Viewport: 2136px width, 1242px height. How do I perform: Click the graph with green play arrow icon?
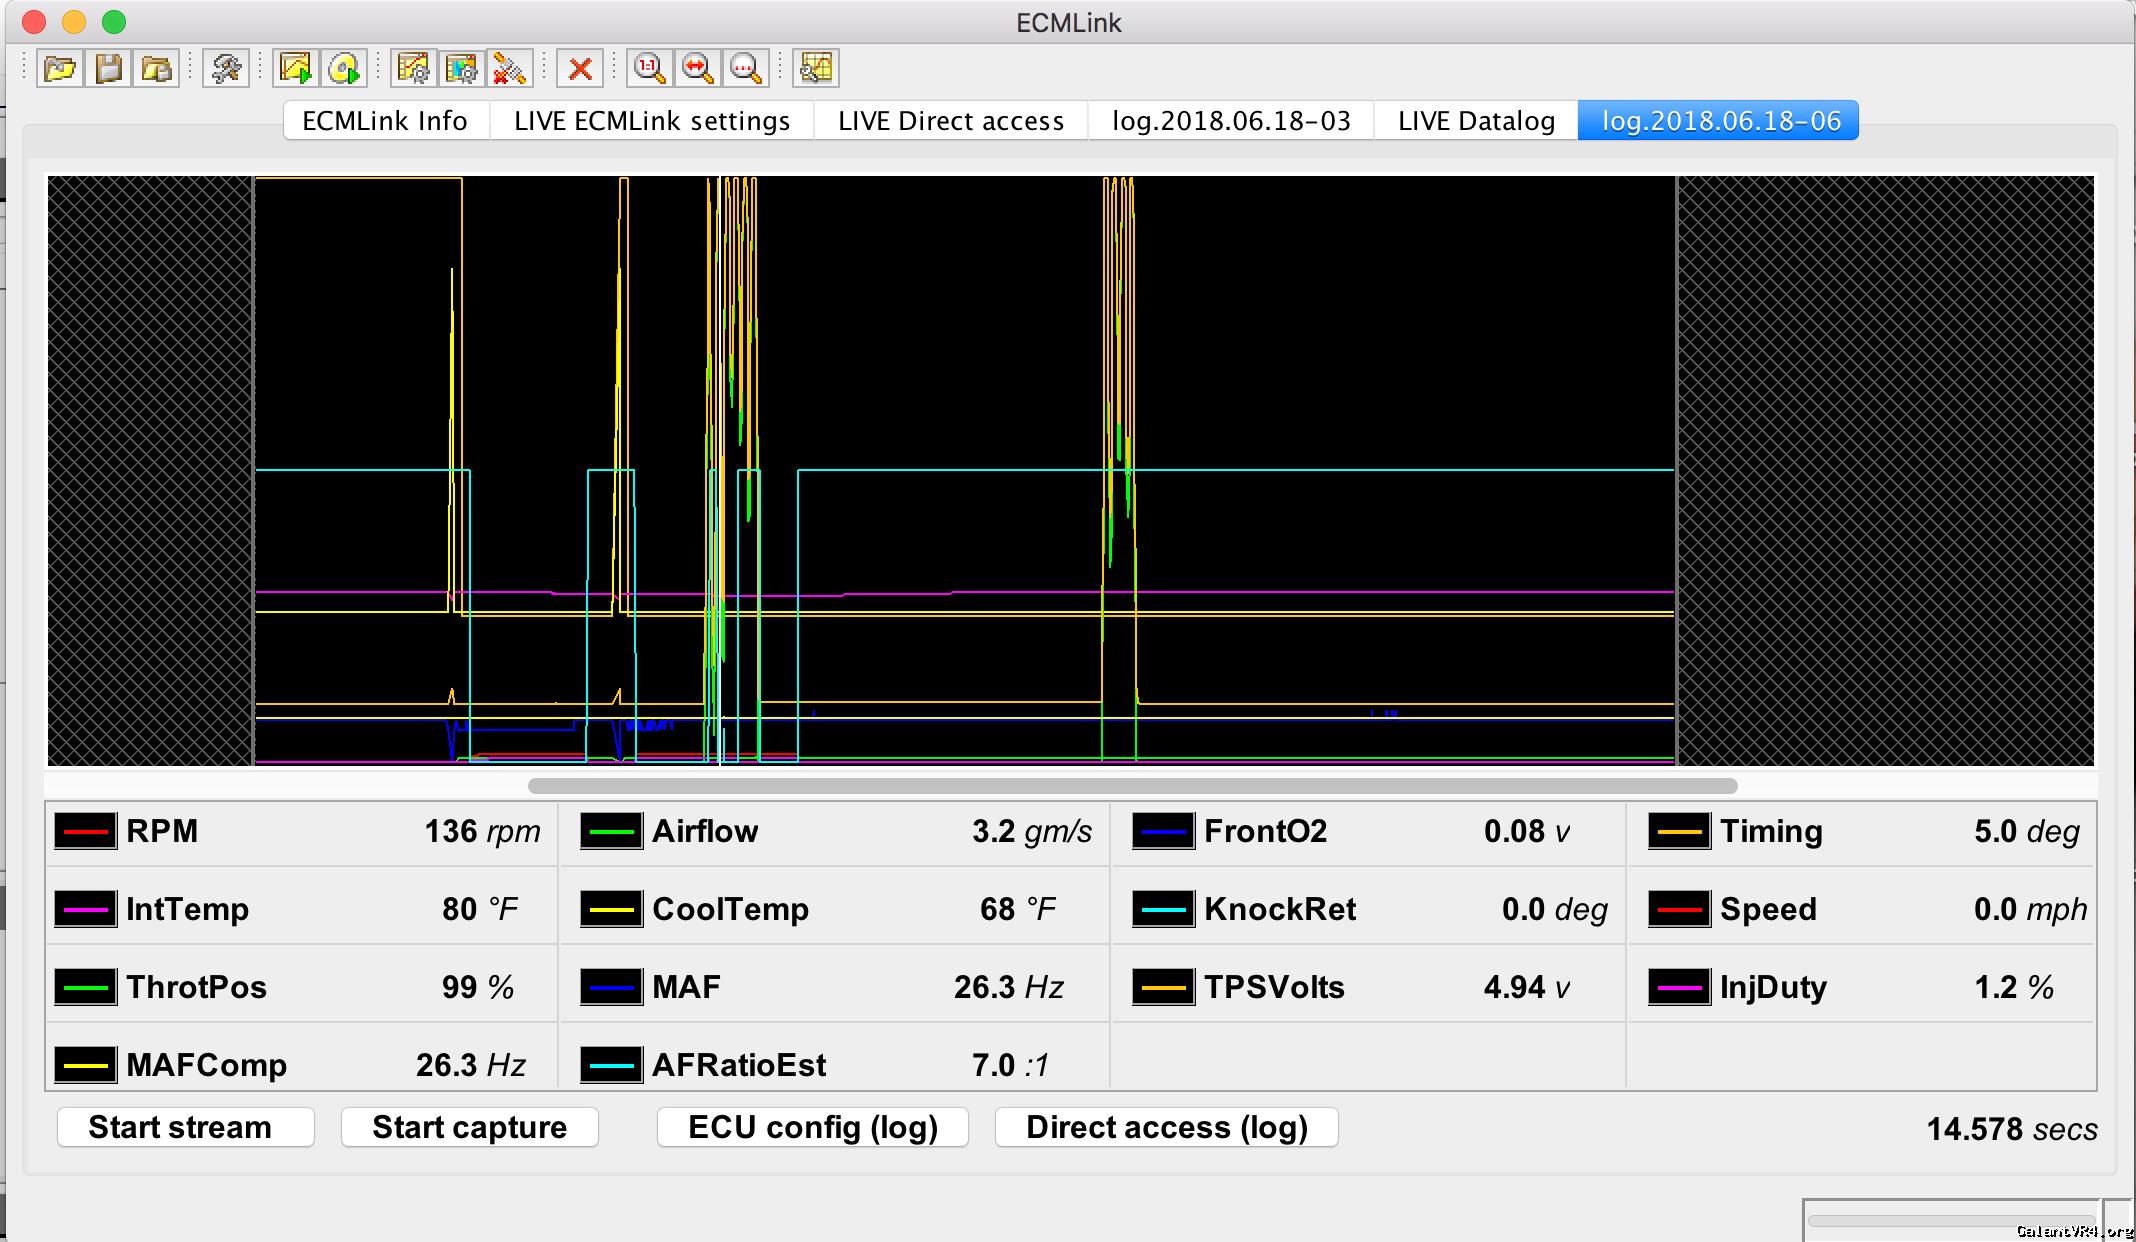(296, 69)
